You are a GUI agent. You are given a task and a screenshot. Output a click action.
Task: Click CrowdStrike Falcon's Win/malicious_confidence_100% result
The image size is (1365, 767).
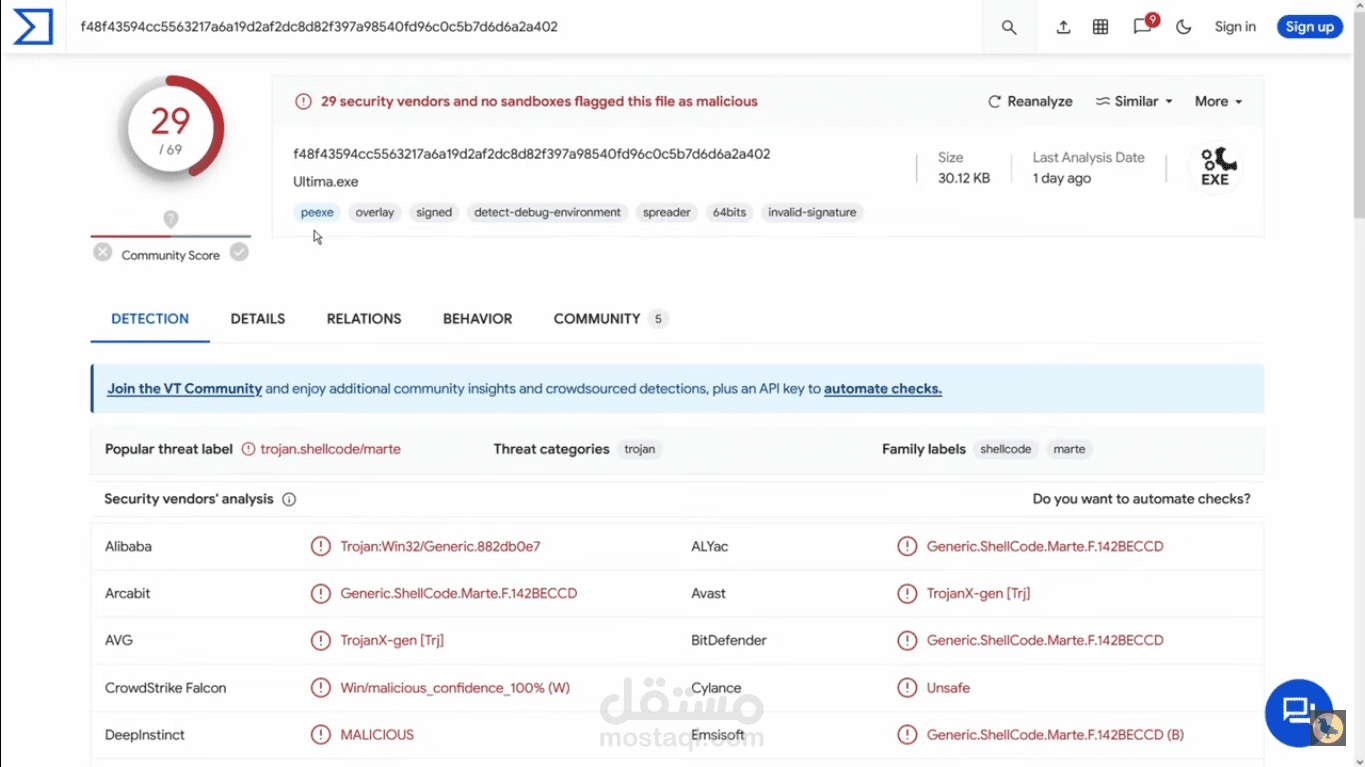455,688
